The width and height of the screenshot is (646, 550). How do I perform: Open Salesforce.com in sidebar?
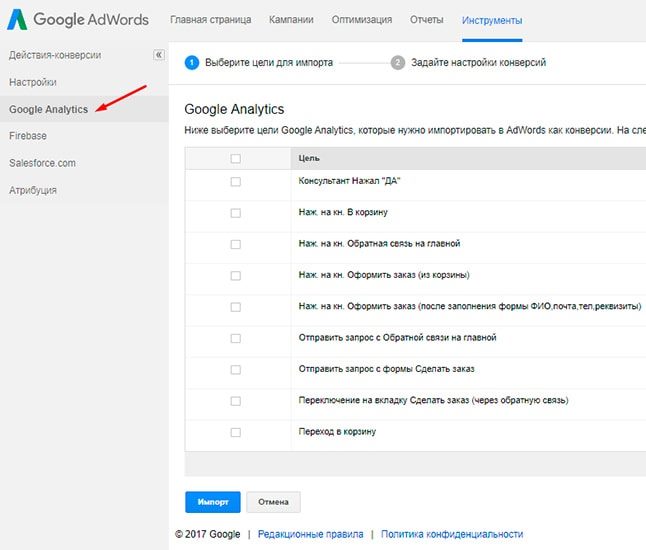[42, 163]
